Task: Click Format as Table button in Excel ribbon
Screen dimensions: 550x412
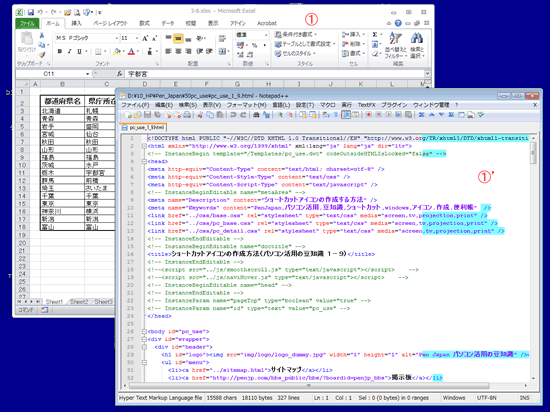Action: pyautogui.click(x=305, y=44)
